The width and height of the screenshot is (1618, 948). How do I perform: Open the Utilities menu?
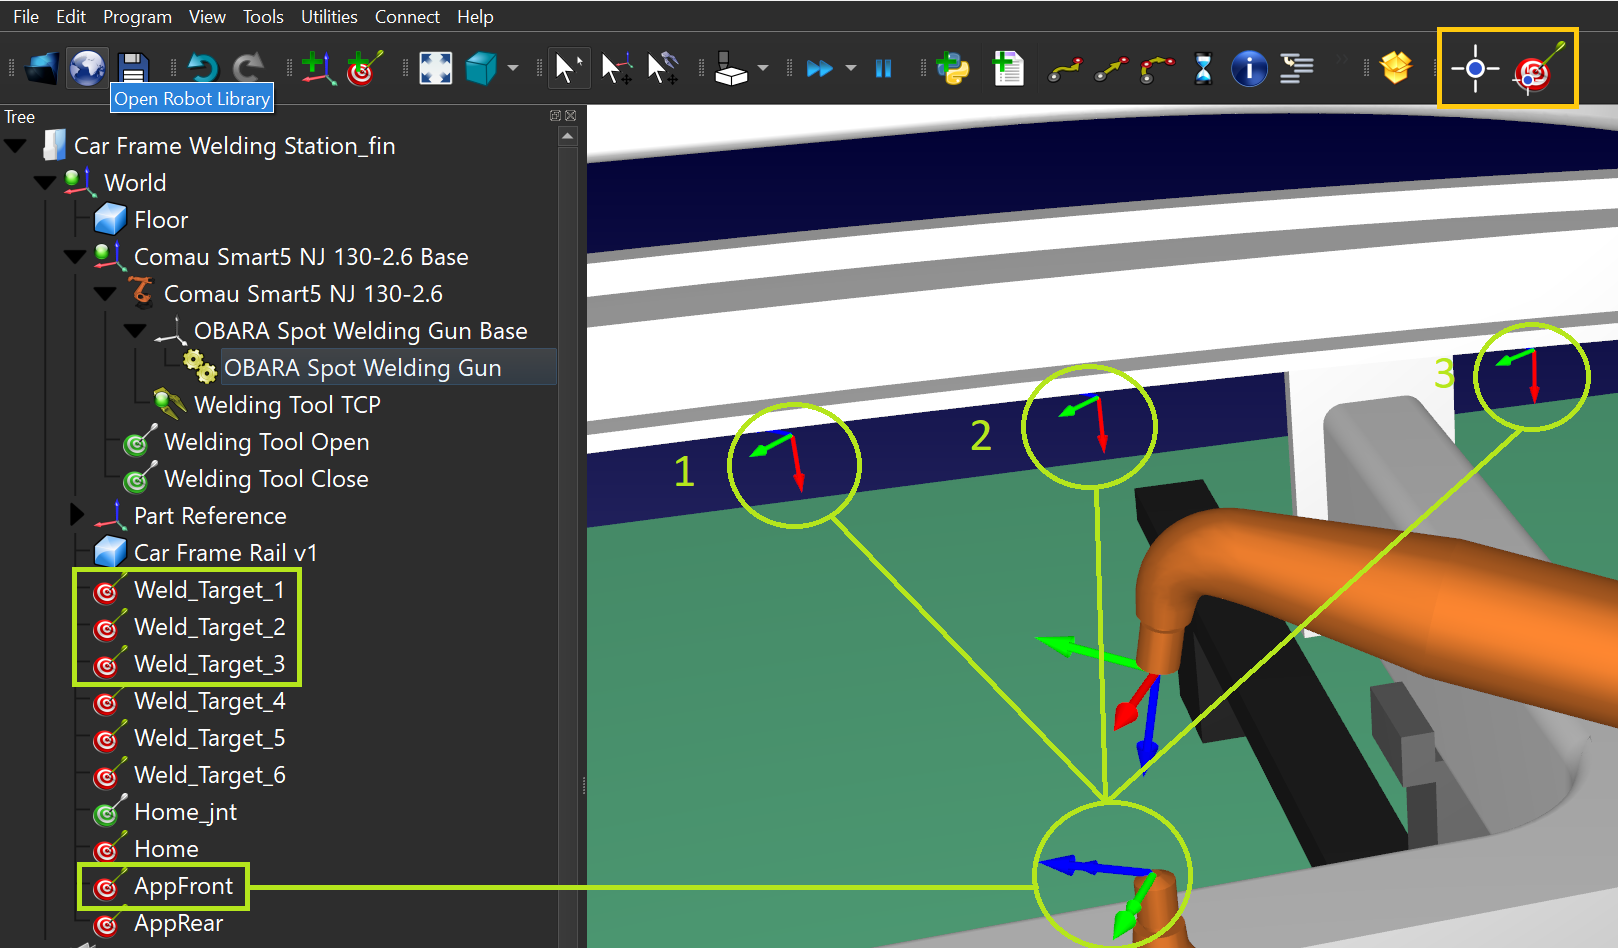coord(329,17)
